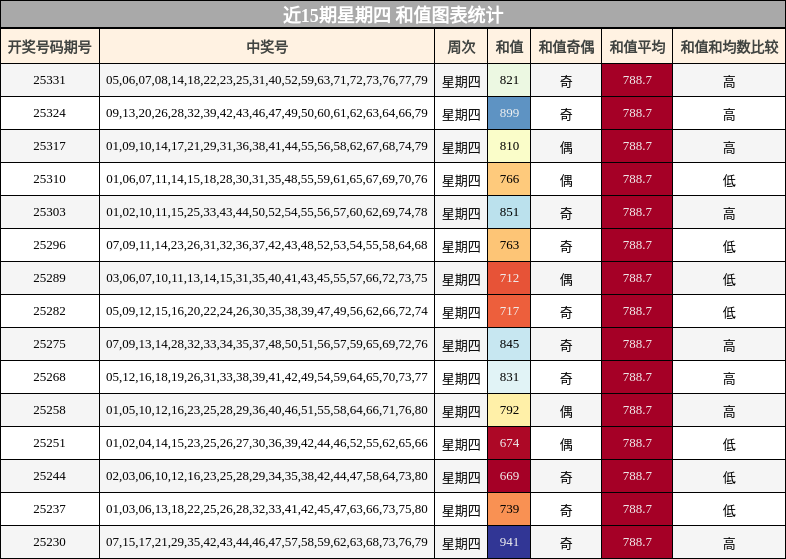Click winning numbers starting 01,02,10,11,15
The width and height of the screenshot is (786, 559).
267,212
